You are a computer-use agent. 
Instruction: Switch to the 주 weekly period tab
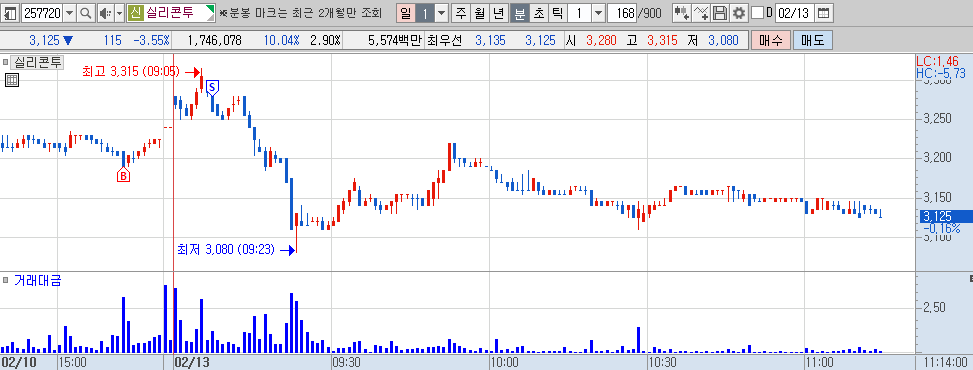[460, 12]
